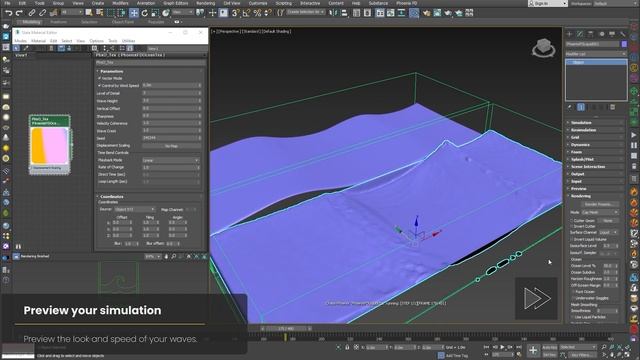Pause the Phoenix simulation

634,146
